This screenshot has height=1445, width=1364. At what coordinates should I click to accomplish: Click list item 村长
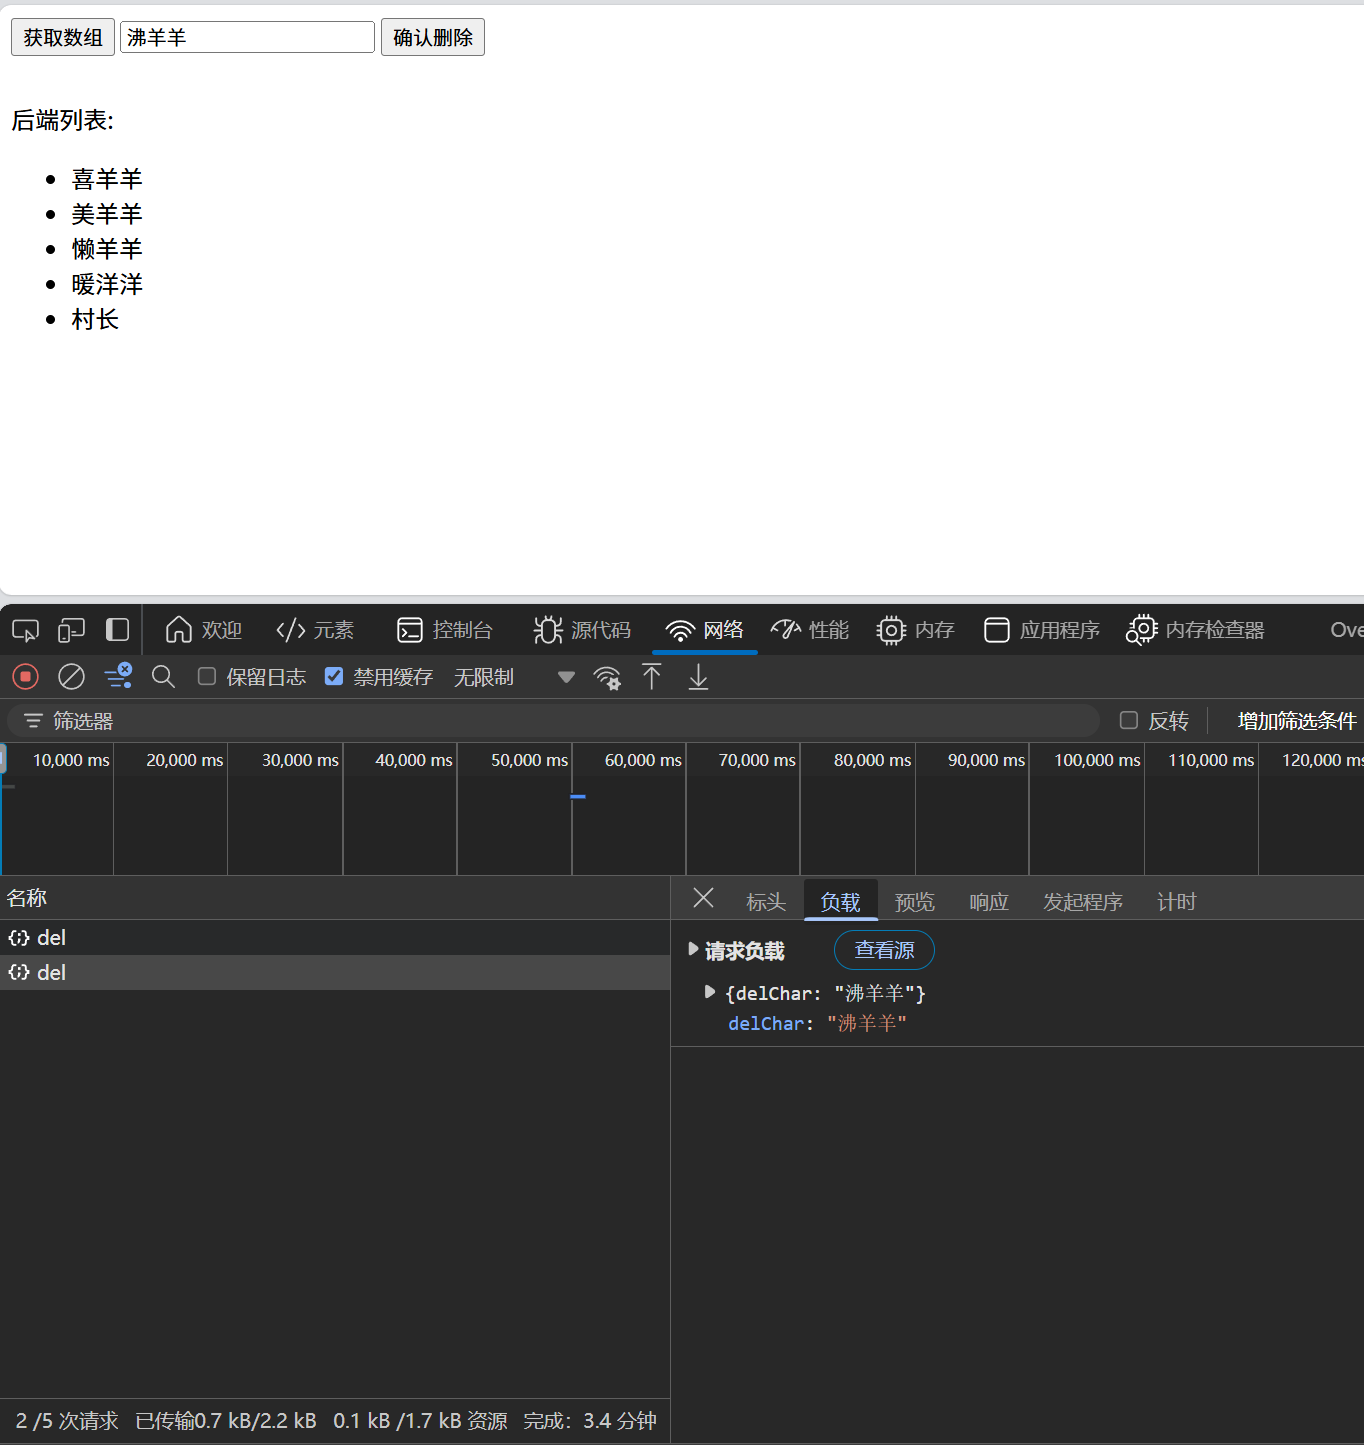[95, 320]
